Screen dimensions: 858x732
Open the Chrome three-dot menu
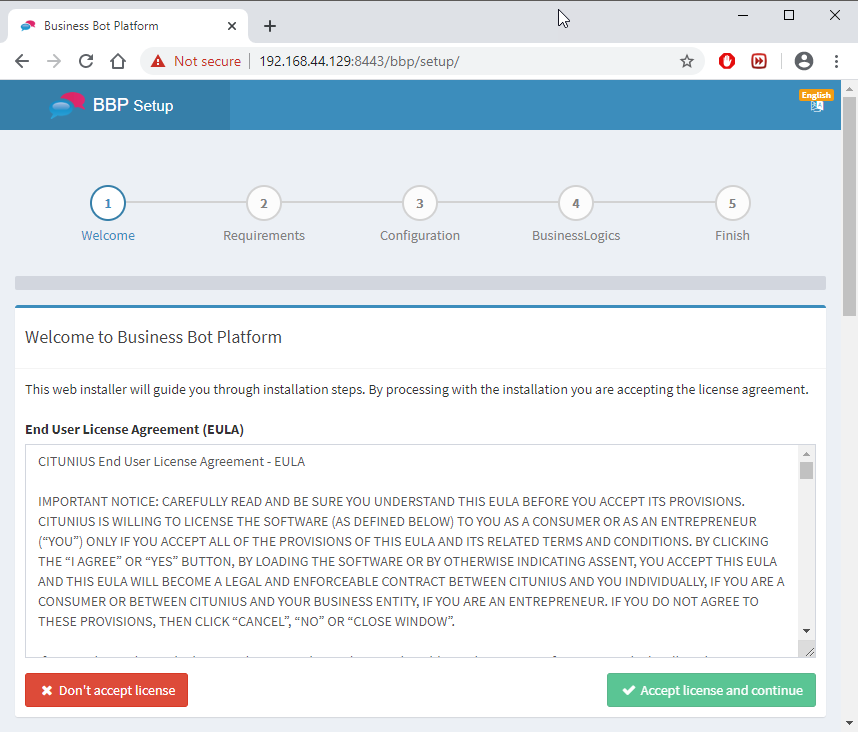pyautogui.click(x=836, y=61)
